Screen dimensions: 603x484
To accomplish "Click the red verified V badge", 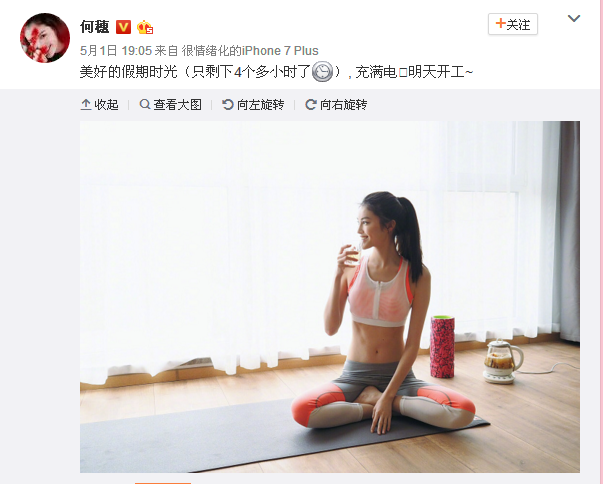I will point(123,27).
